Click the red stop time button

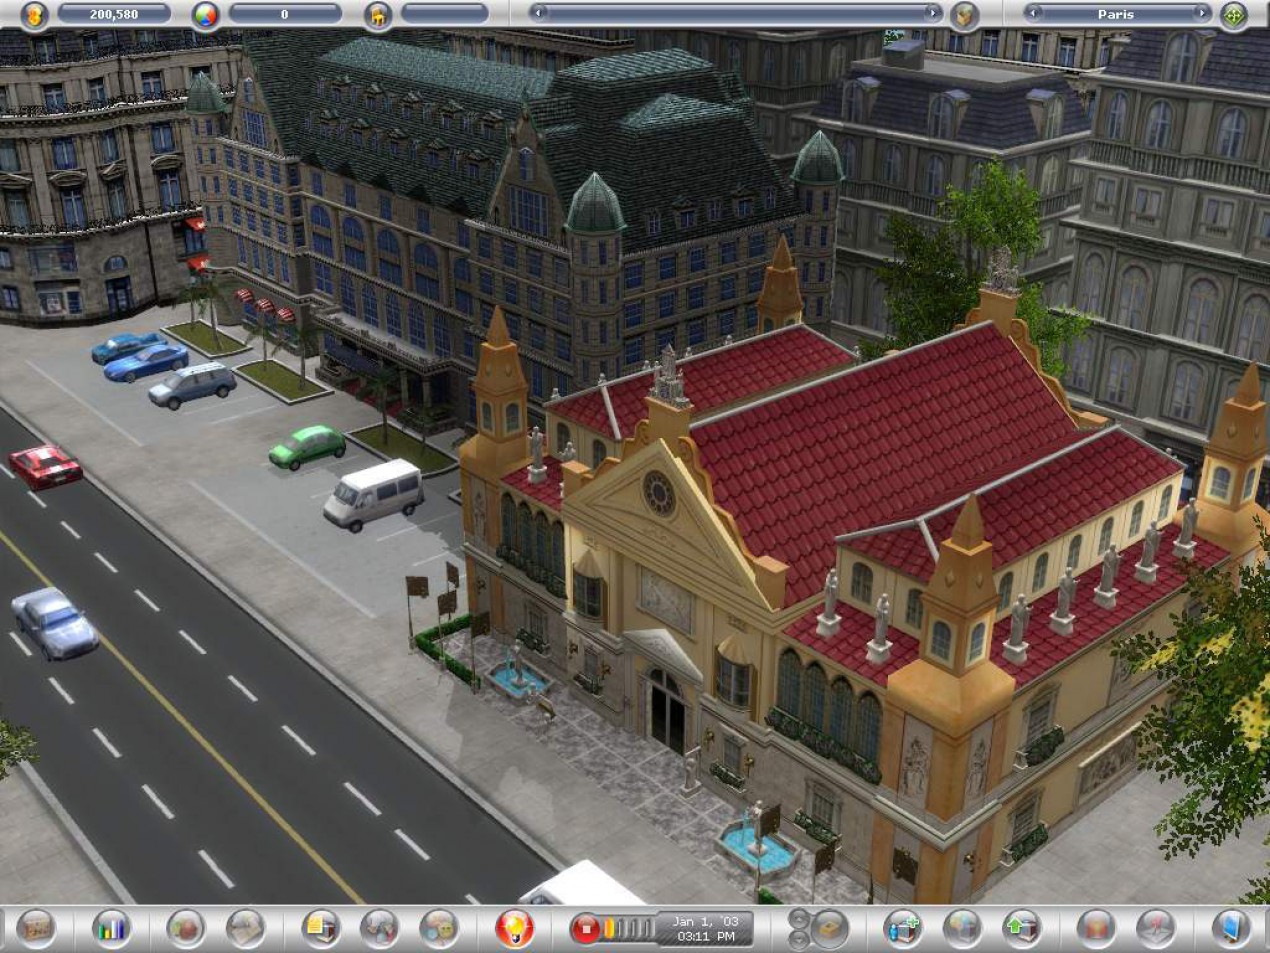586,929
